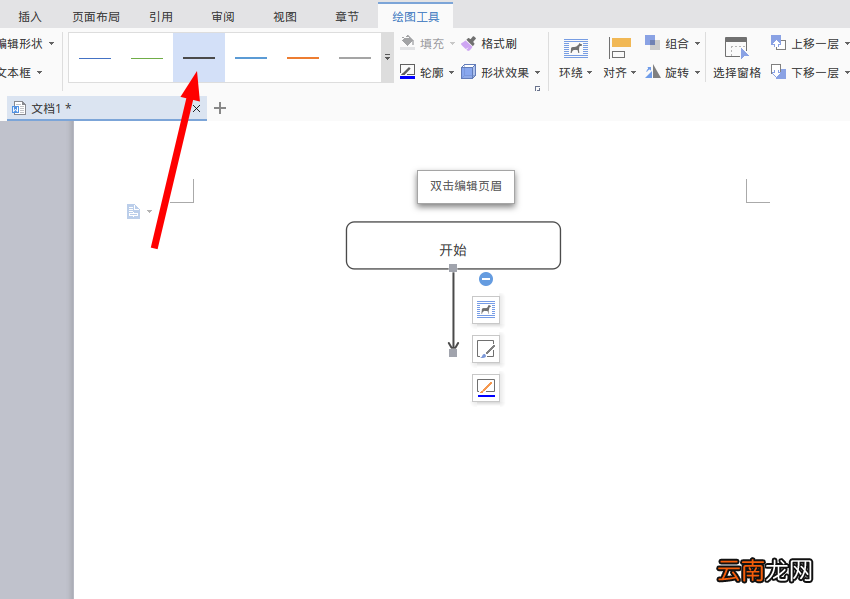850x599 pixels.
Task: Click the page margin document icon
Action: pos(133,211)
